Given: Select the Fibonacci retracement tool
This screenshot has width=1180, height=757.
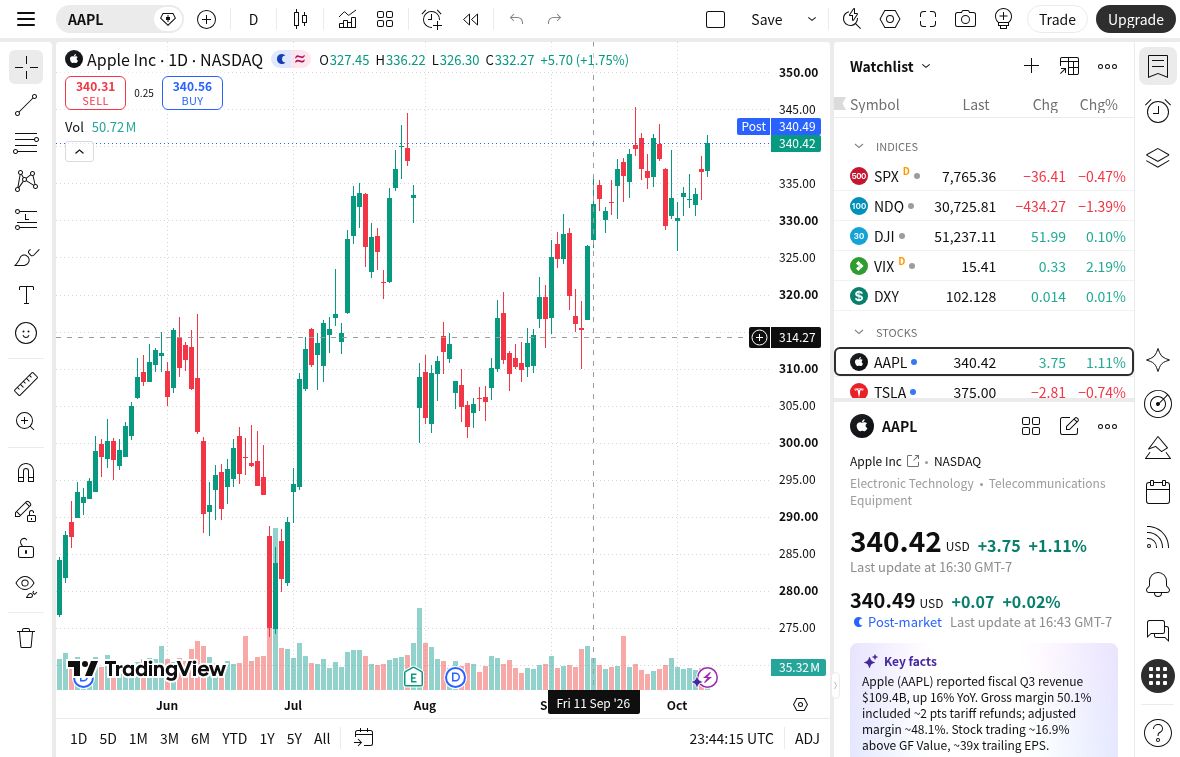Looking at the screenshot, I should [x=26, y=143].
